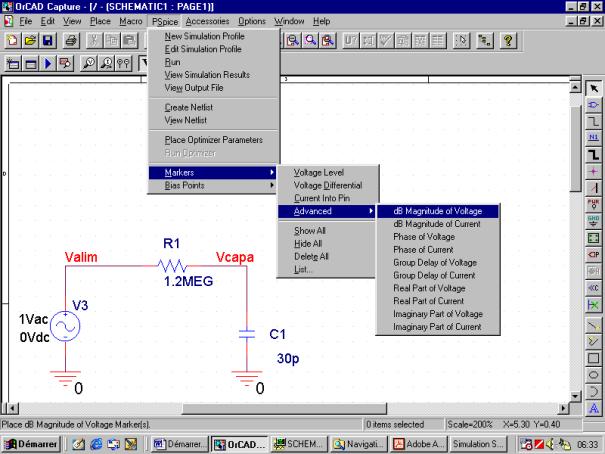Switch to SCHEM taskbar window button

point(299,444)
